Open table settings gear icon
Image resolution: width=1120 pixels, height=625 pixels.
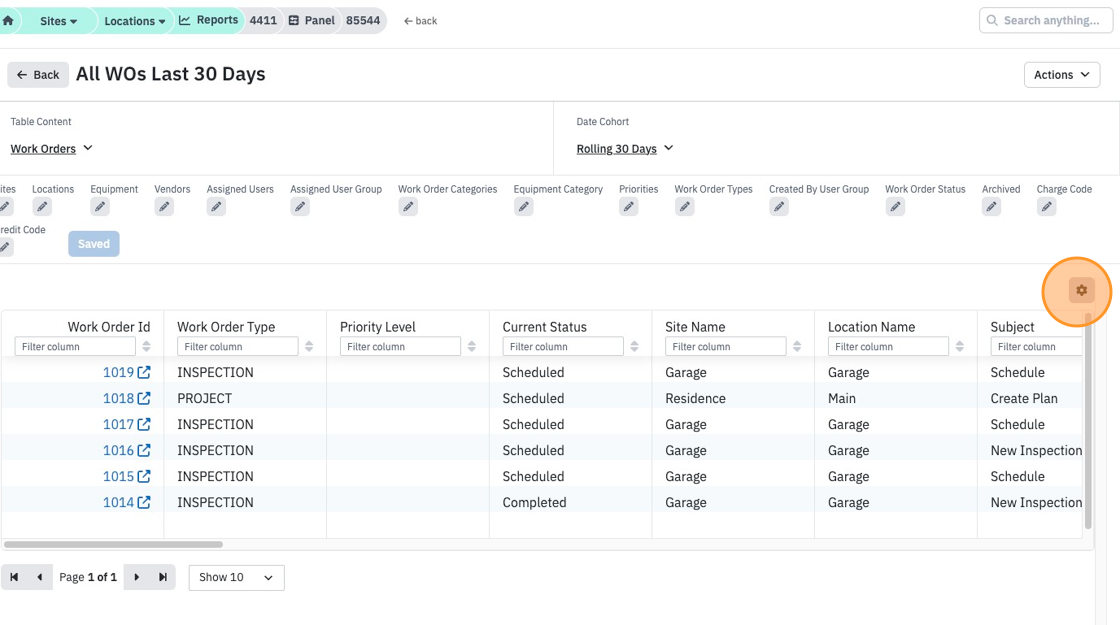click(x=1081, y=291)
